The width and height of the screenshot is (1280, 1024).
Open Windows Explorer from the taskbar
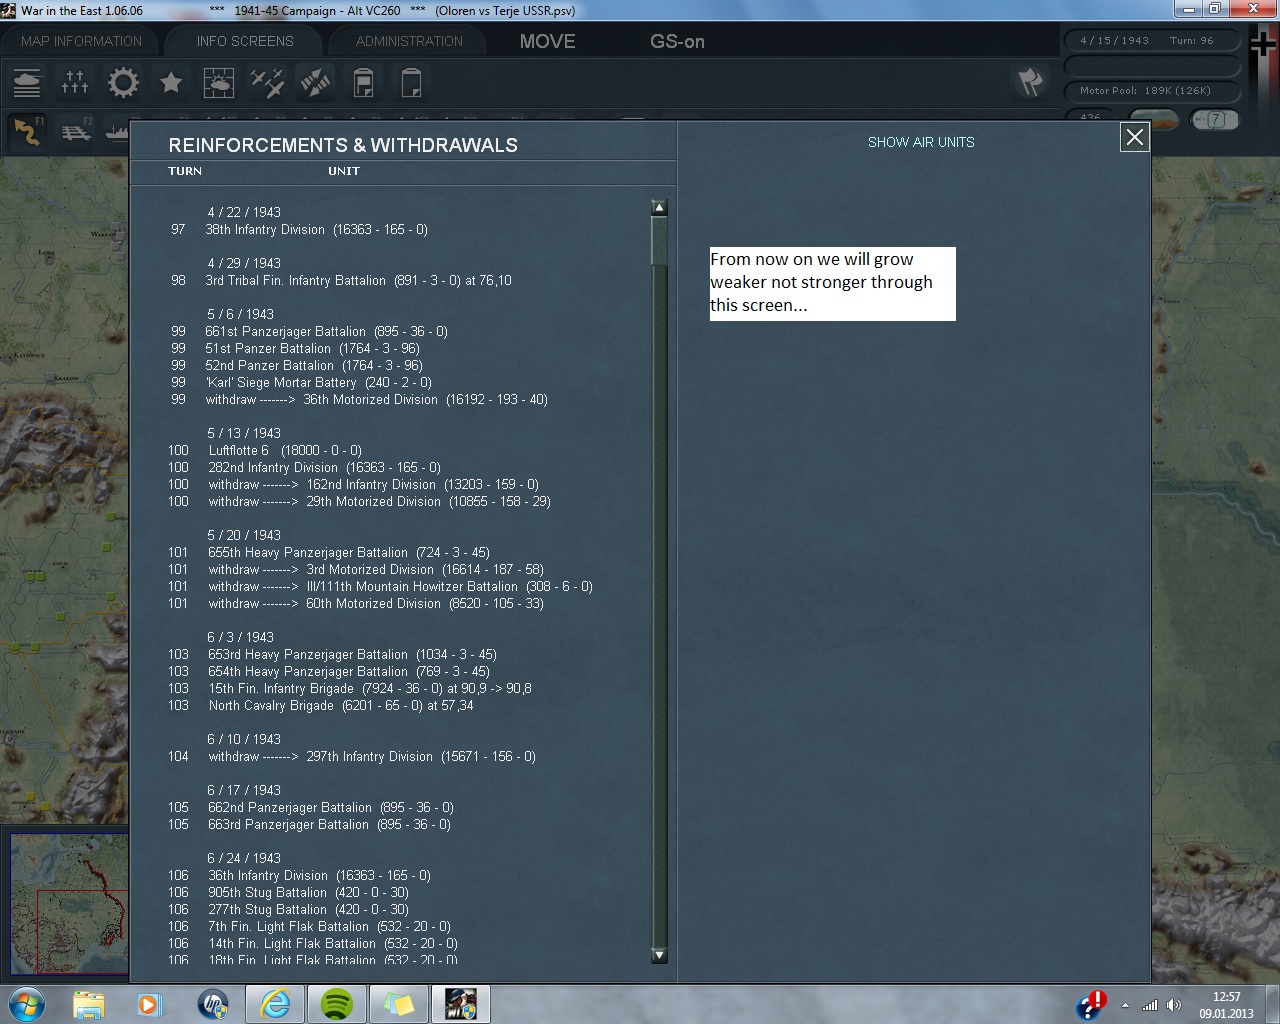[89, 1003]
